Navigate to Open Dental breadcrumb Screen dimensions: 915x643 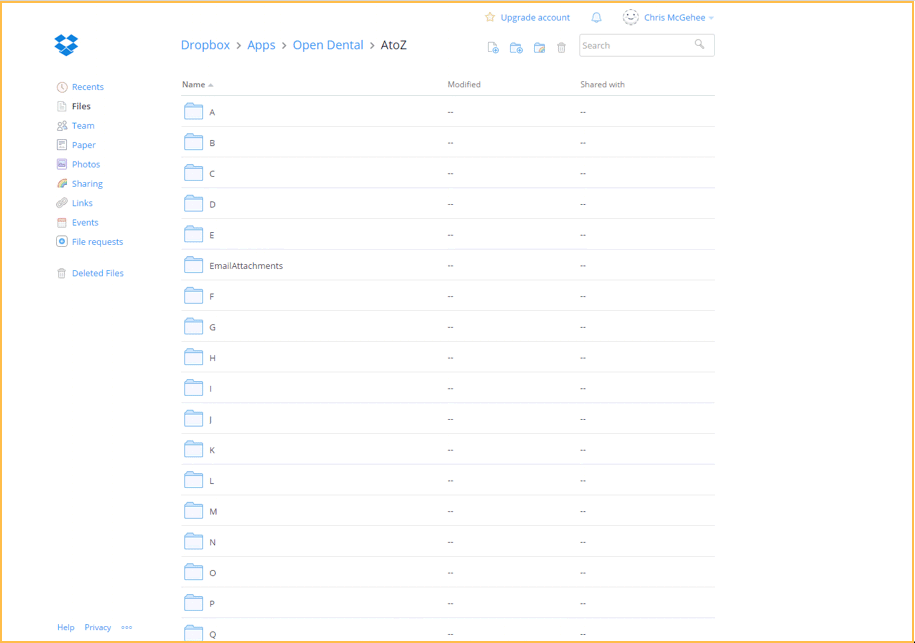pos(328,45)
